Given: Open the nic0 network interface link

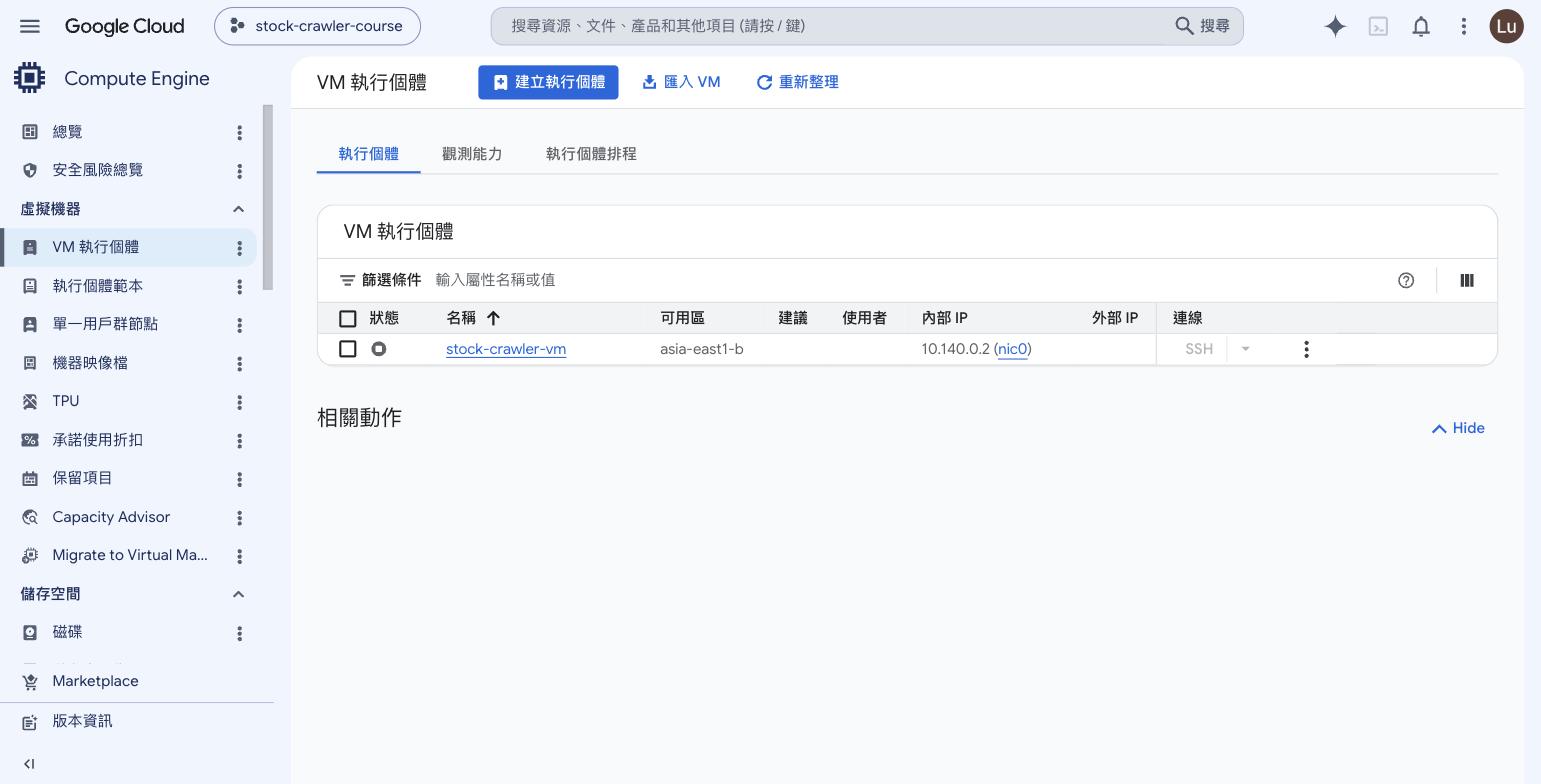Looking at the screenshot, I should [x=1013, y=349].
